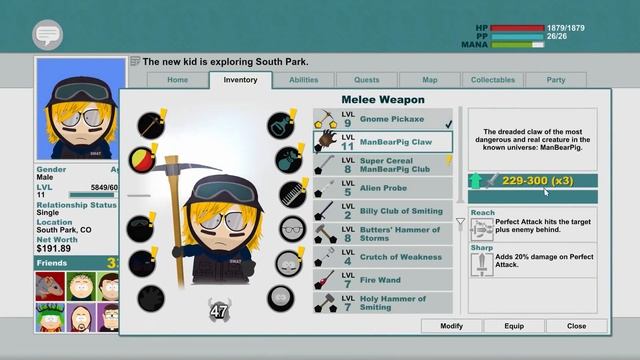Select the Alien Probe list entry
640x360 pixels.
point(383,188)
